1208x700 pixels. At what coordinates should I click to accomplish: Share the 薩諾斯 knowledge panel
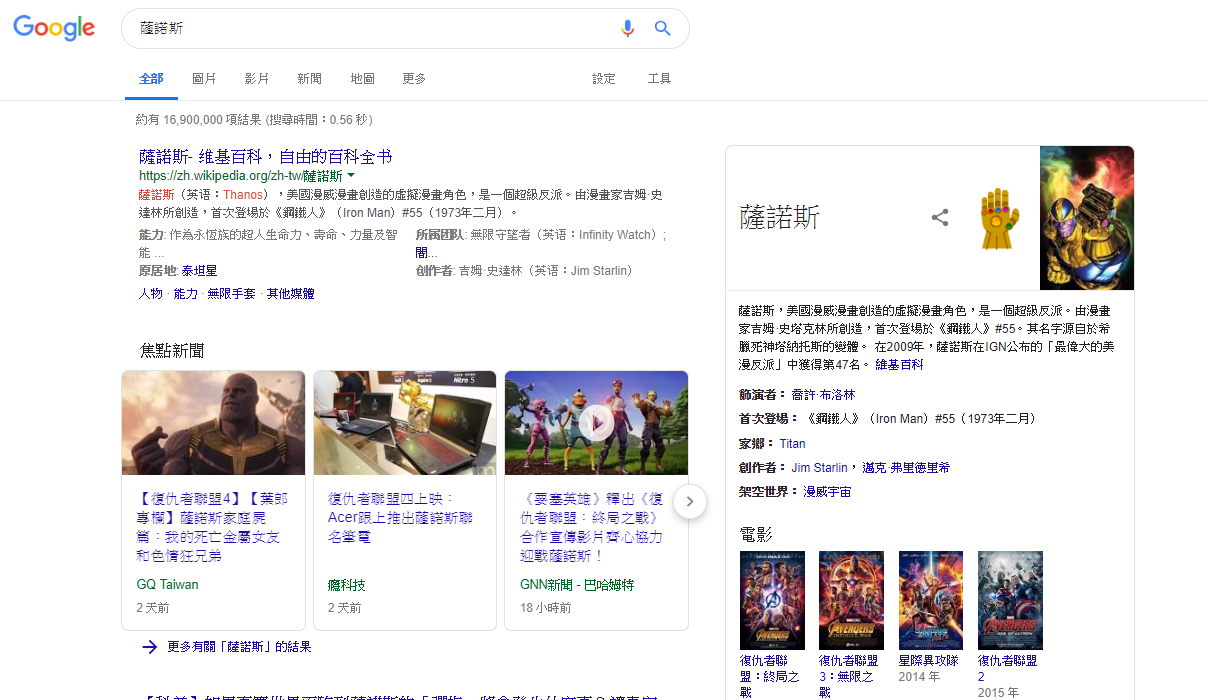939,217
